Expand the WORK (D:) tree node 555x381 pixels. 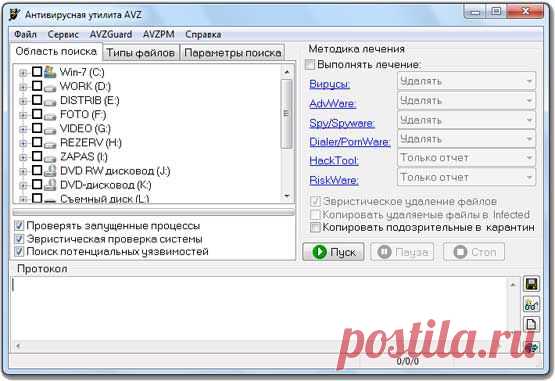(23, 87)
